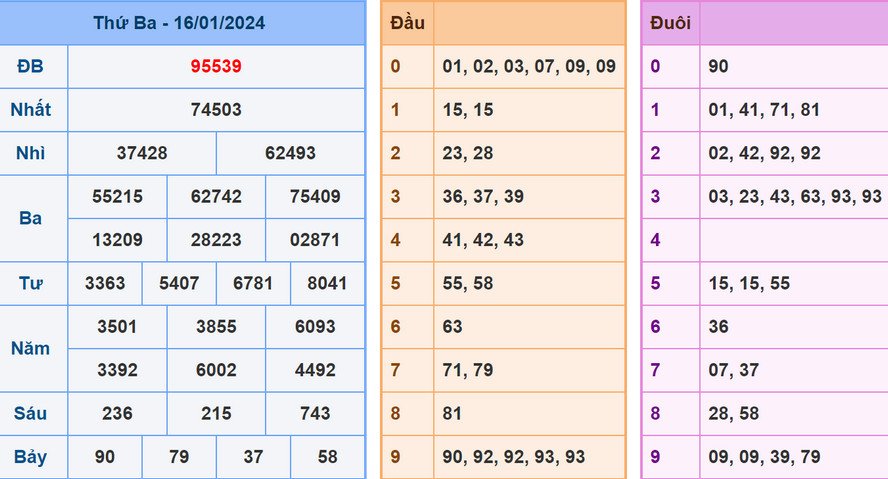Image resolution: width=888 pixels, height=479 pixels.
Task: Select fourth prize number 6781
Action: 253,283
